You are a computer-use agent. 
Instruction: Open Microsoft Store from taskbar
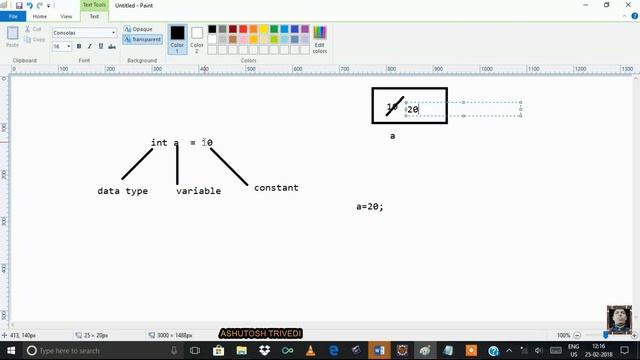[x=218, y=351]
